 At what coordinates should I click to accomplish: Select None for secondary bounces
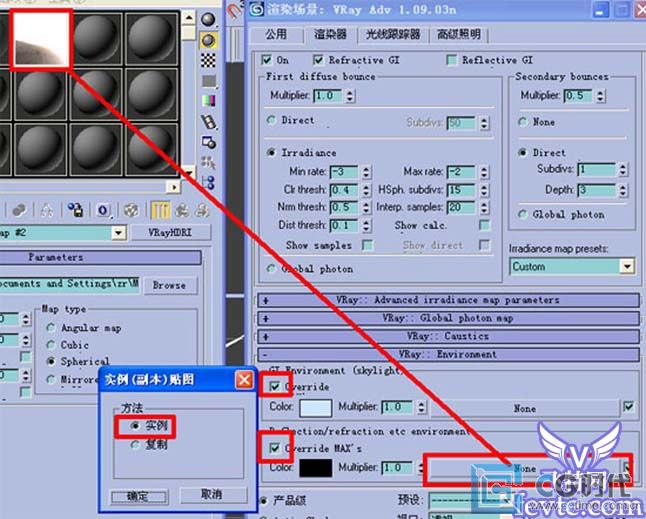click(523, 122)
